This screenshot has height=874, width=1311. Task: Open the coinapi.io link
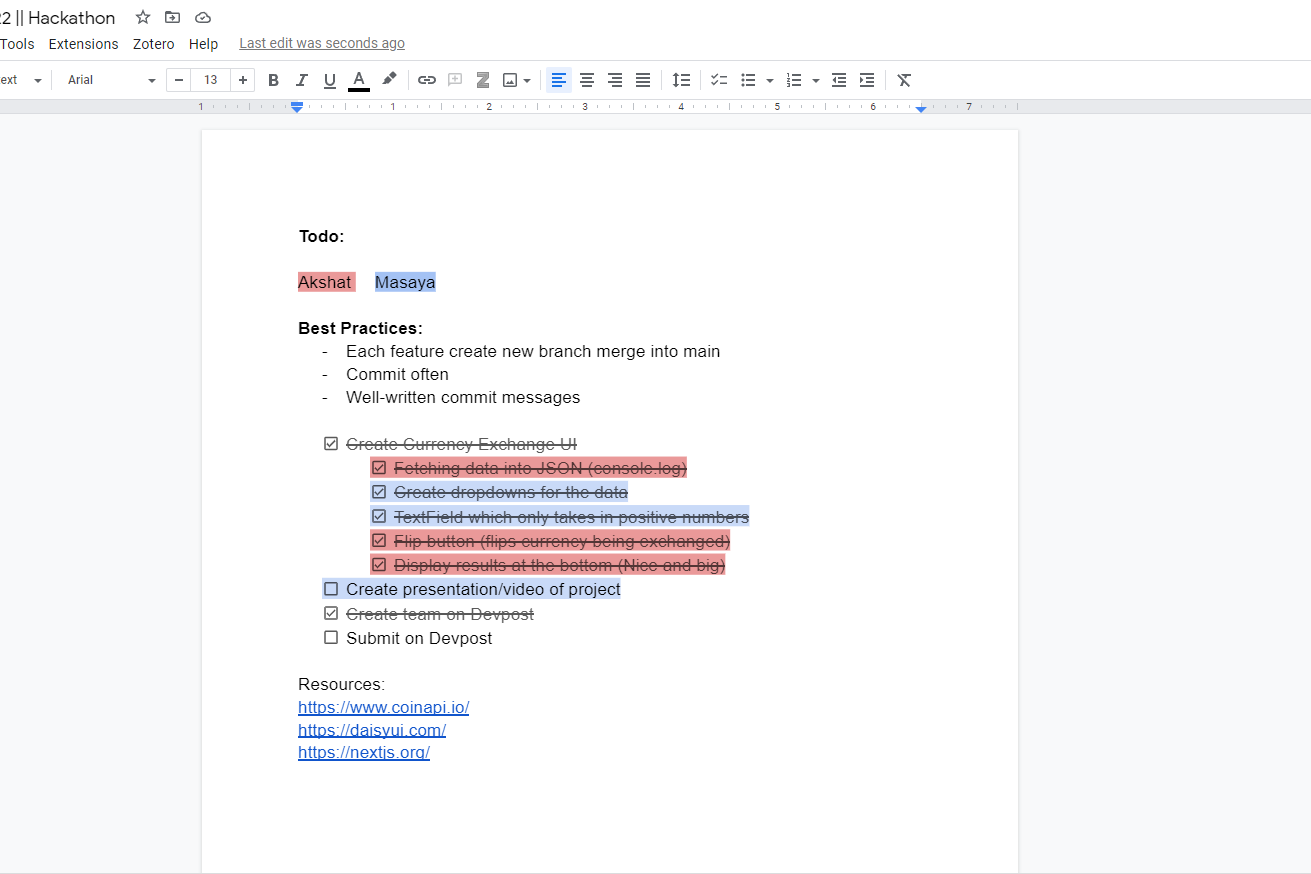pyautogui.click(x=384, y=707)
